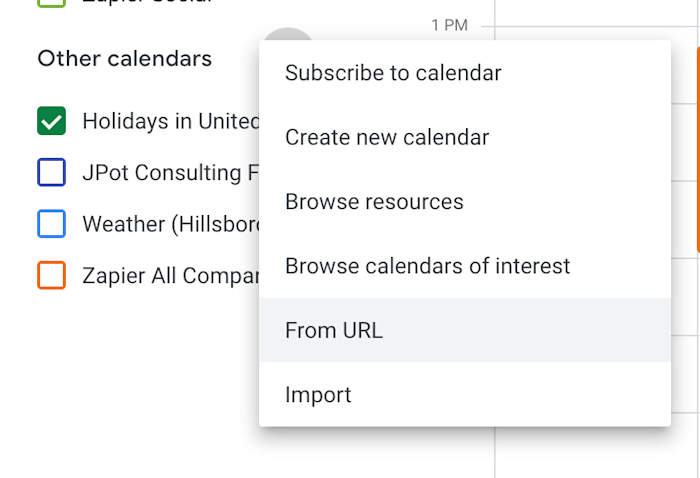Click the Holidays in United calendar name
700x478 pixels.
pyautogui.click(x=171, y=121)
